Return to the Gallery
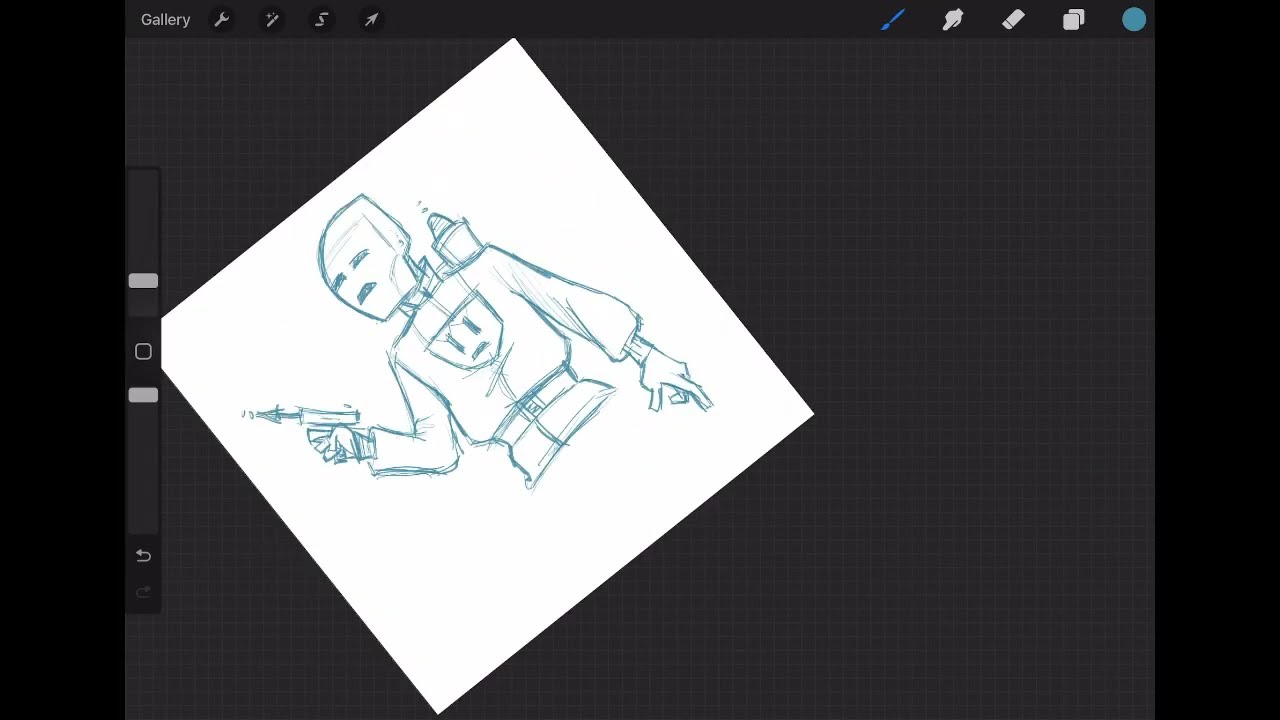This screenshot has height=720, width=1280. pyautogui.click(x=165, y=20)
